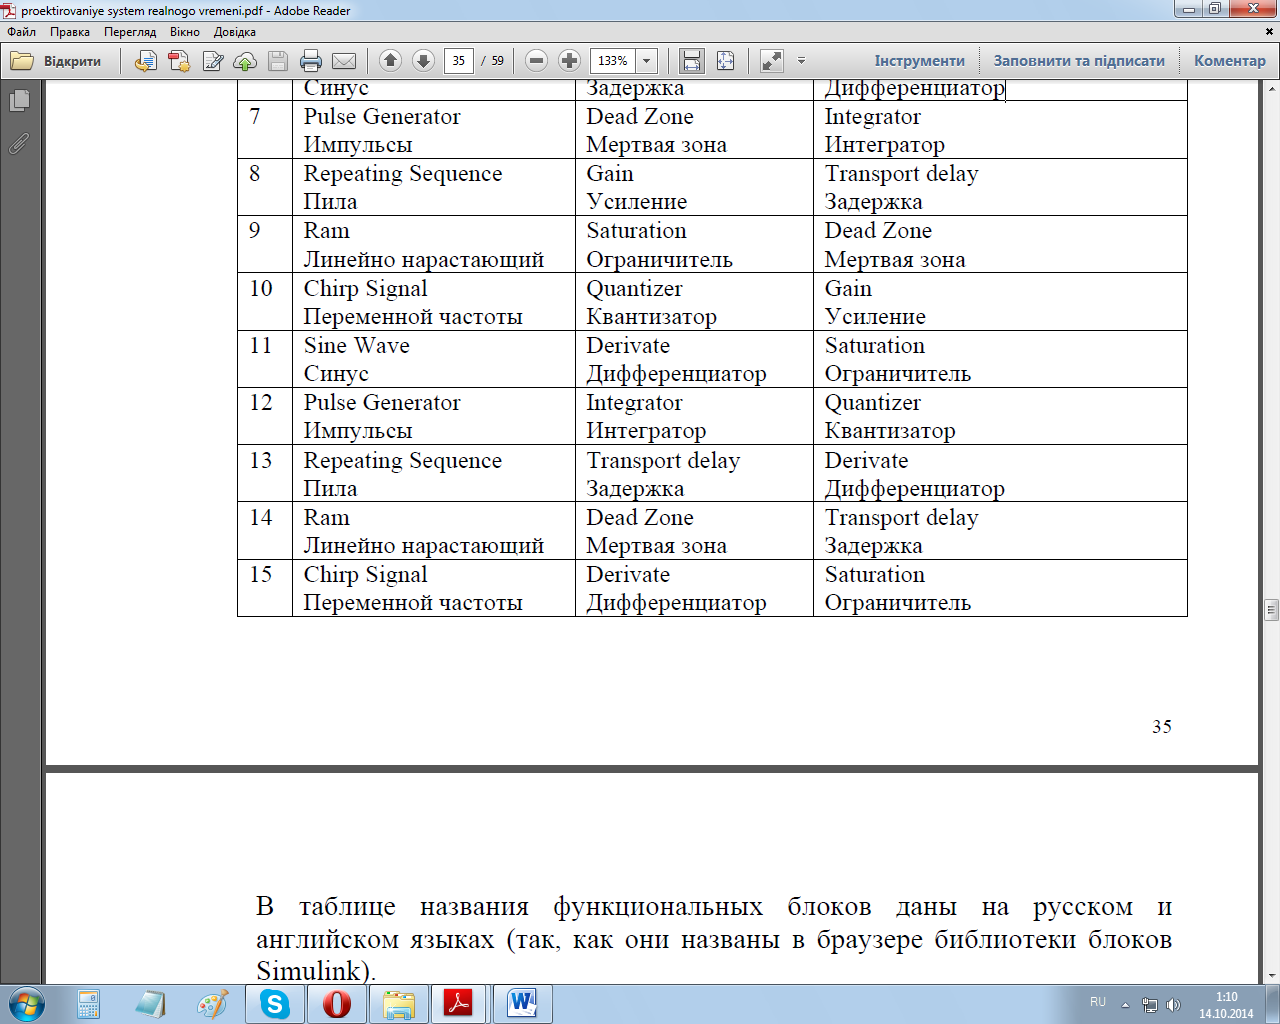
Task: Open the zoom level dropdown arrow
Action: click(647, 61)
